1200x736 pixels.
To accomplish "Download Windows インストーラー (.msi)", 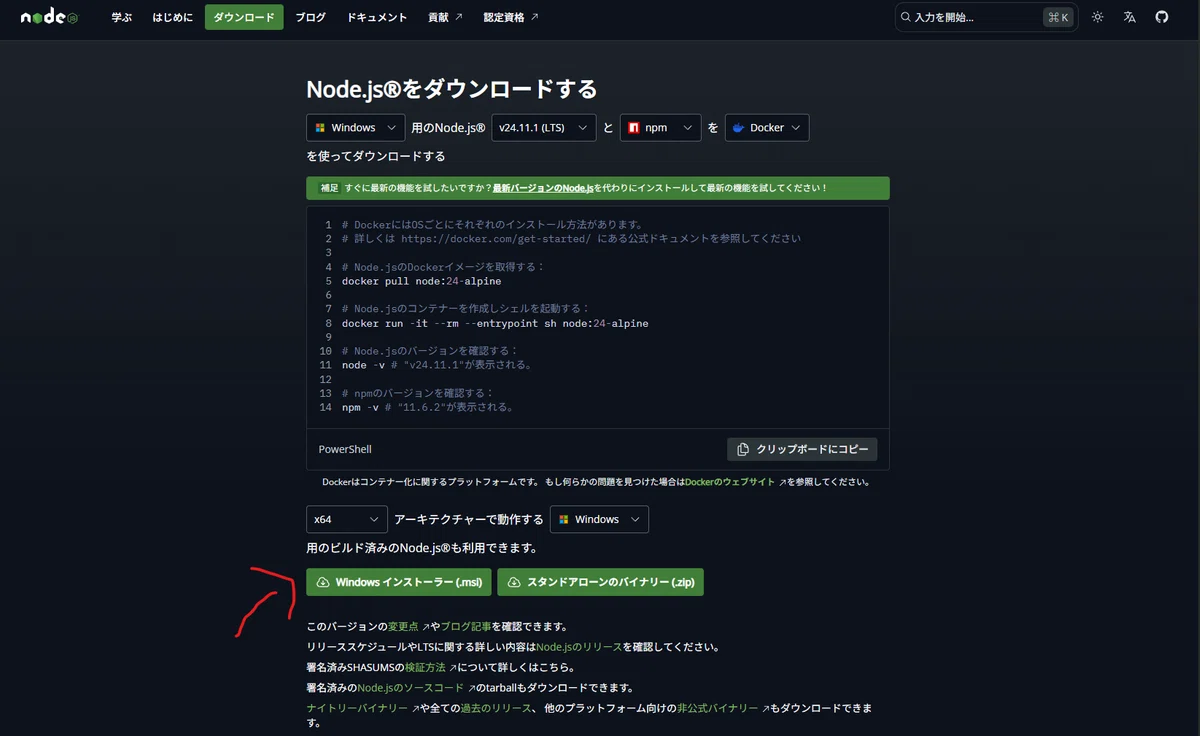I will pyautogui.click(x=398, y=582).
